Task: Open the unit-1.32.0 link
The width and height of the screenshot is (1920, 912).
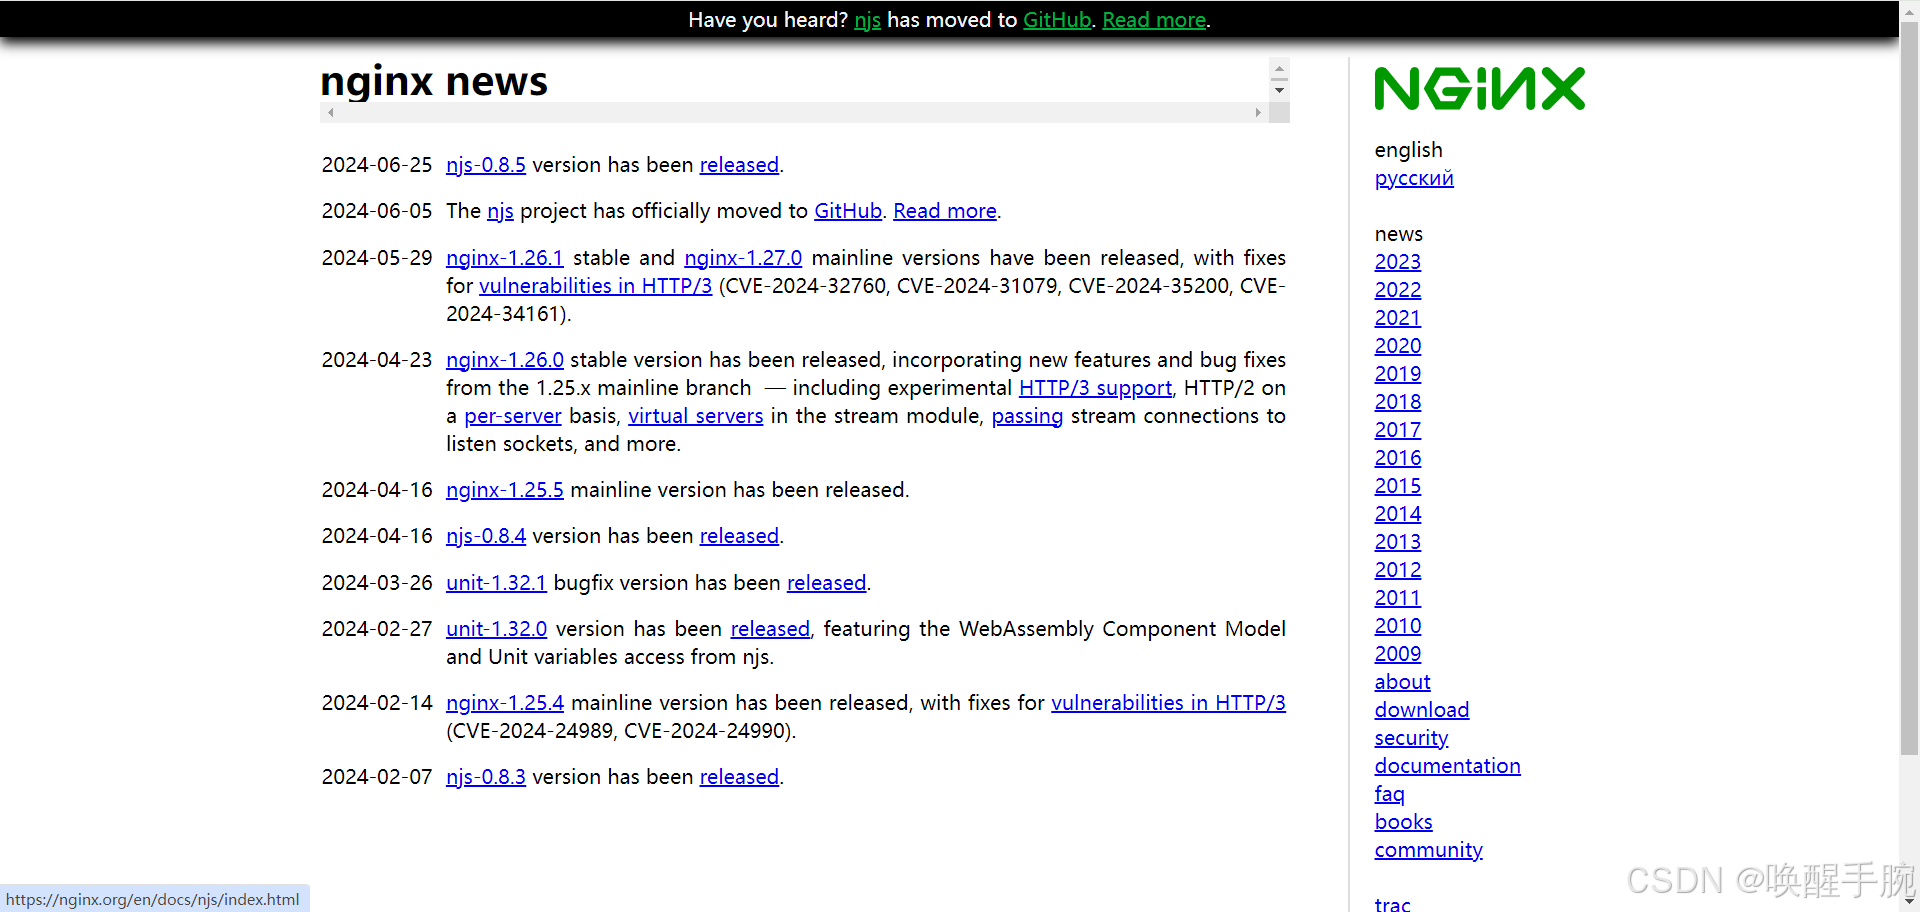Action: (x=497, y=629)
